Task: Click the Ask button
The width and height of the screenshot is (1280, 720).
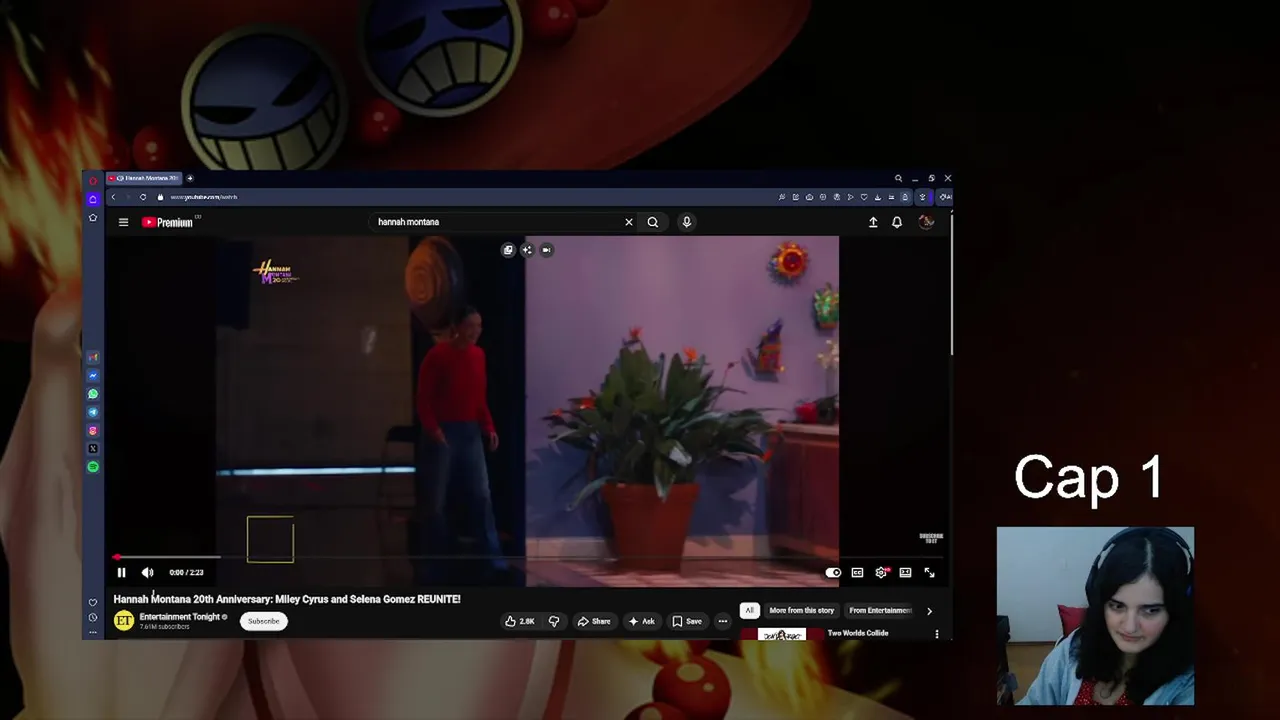Action: [x=641, y=621]
